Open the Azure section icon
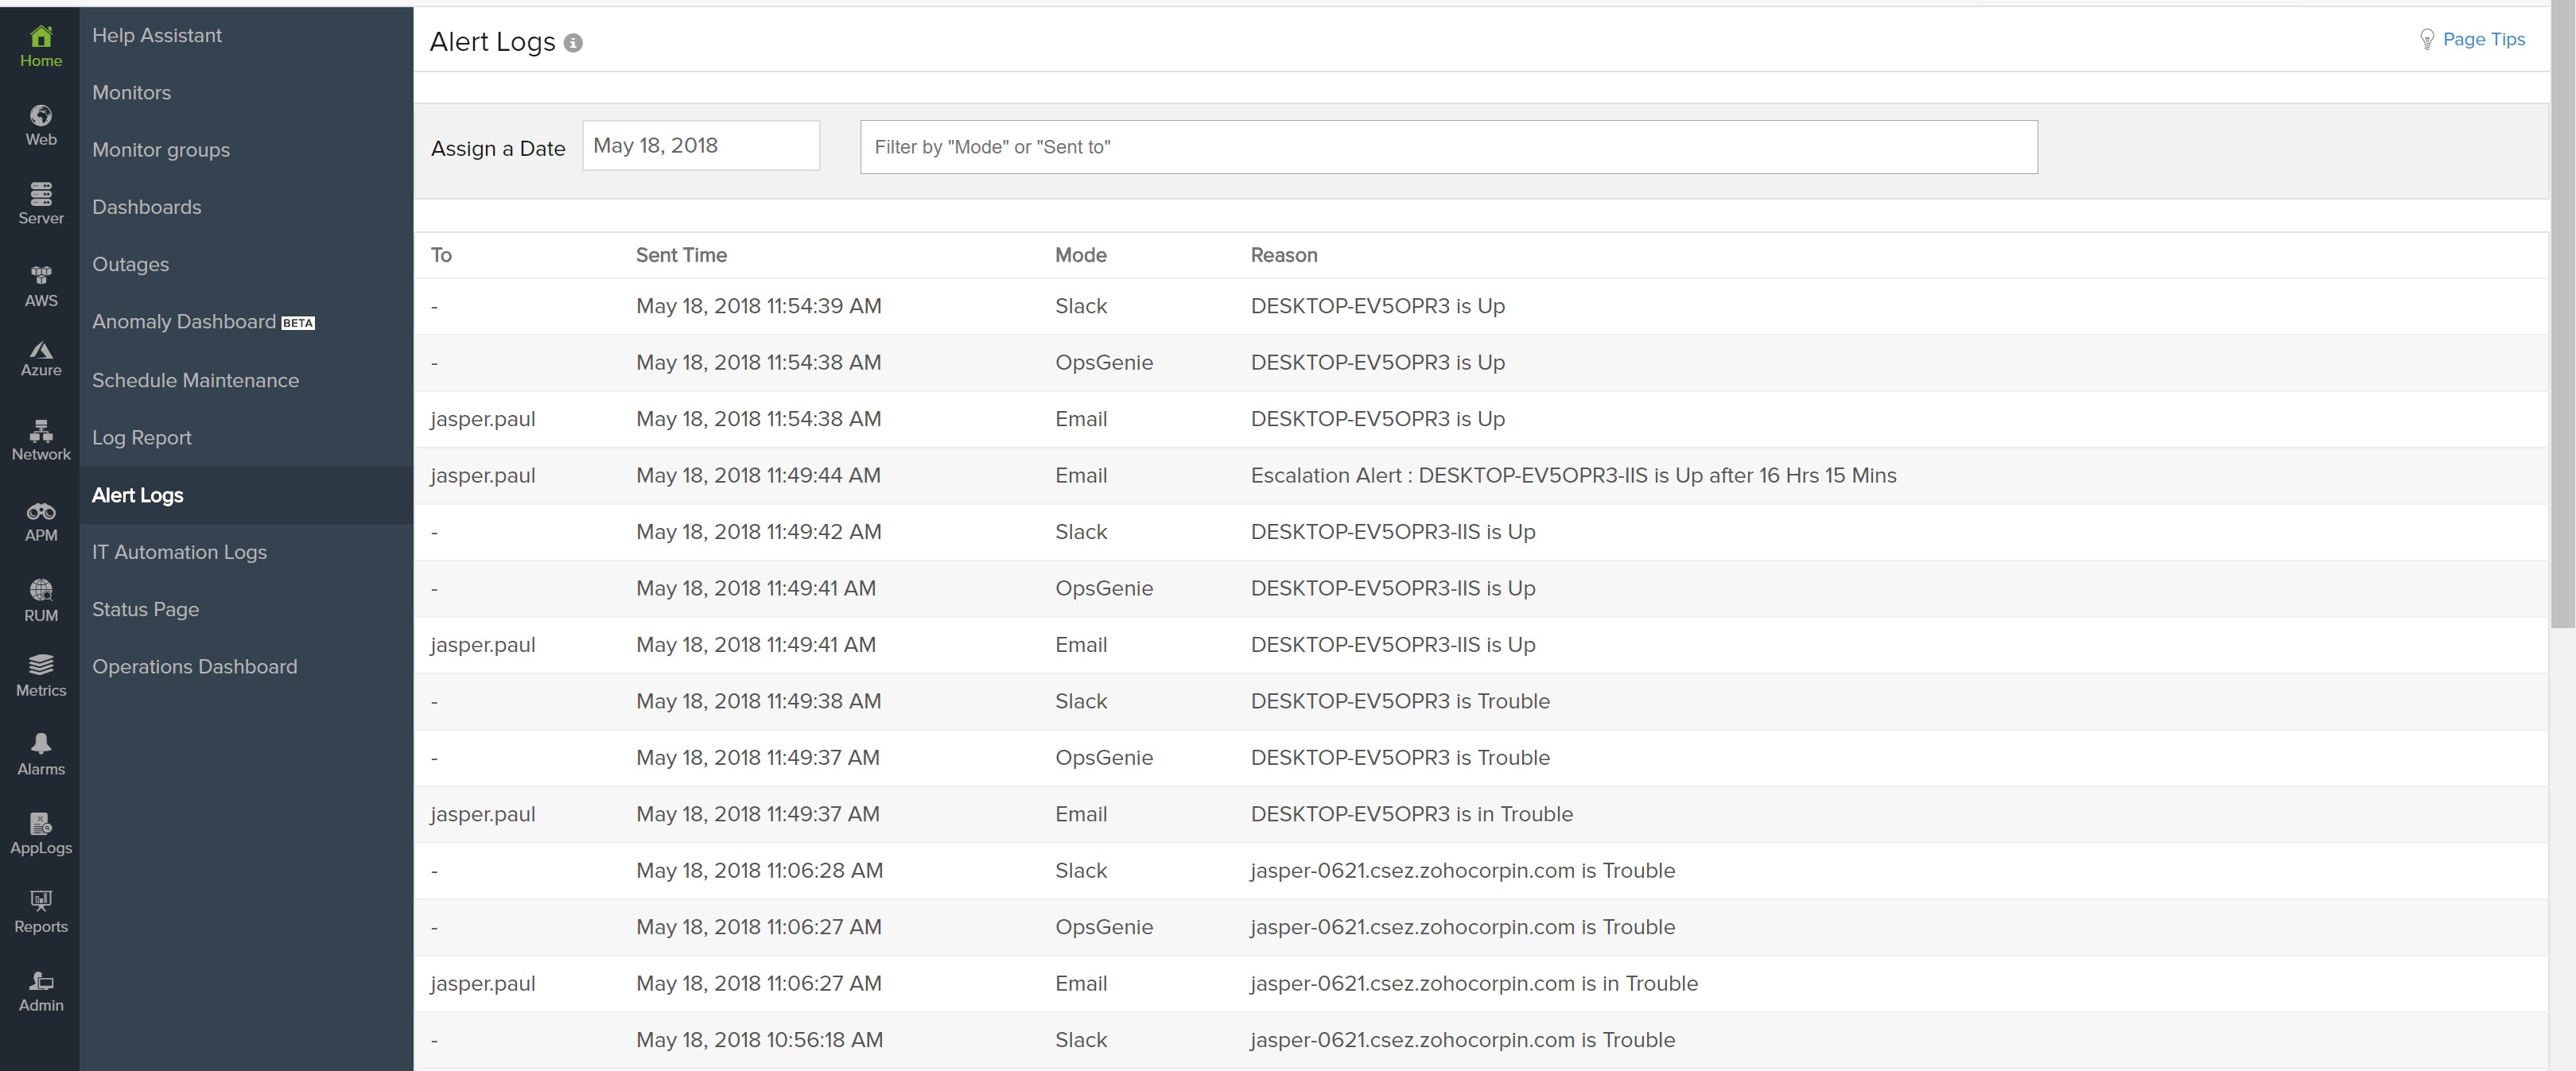The width and height of the screenshot is (2576, 1071). point(40,357)
